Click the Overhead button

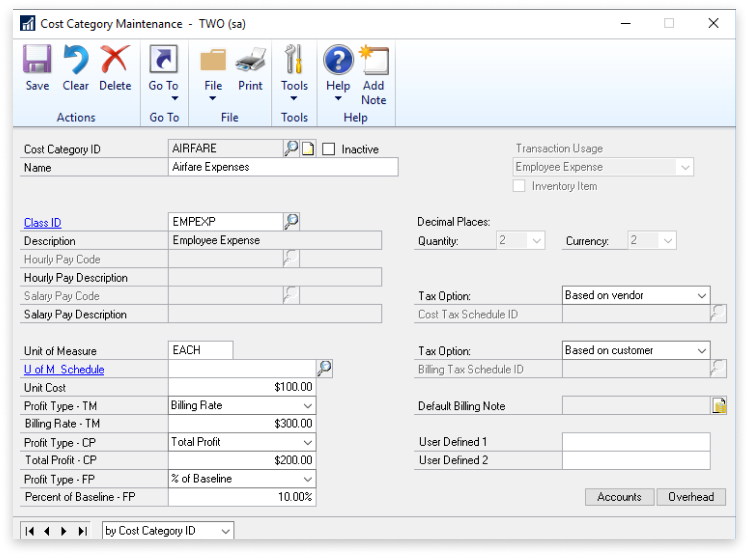point(691,497)
